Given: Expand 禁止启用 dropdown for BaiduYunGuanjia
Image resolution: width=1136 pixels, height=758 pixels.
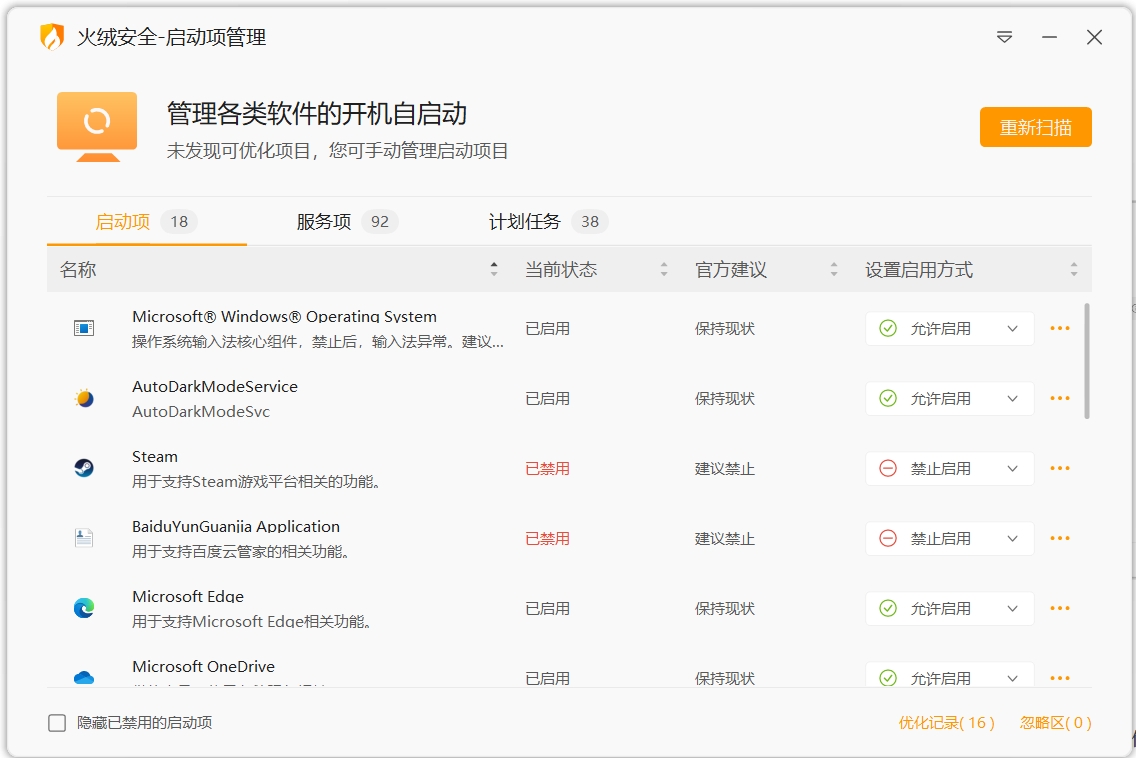Looking at the screenshot, I should pos(950,538).
